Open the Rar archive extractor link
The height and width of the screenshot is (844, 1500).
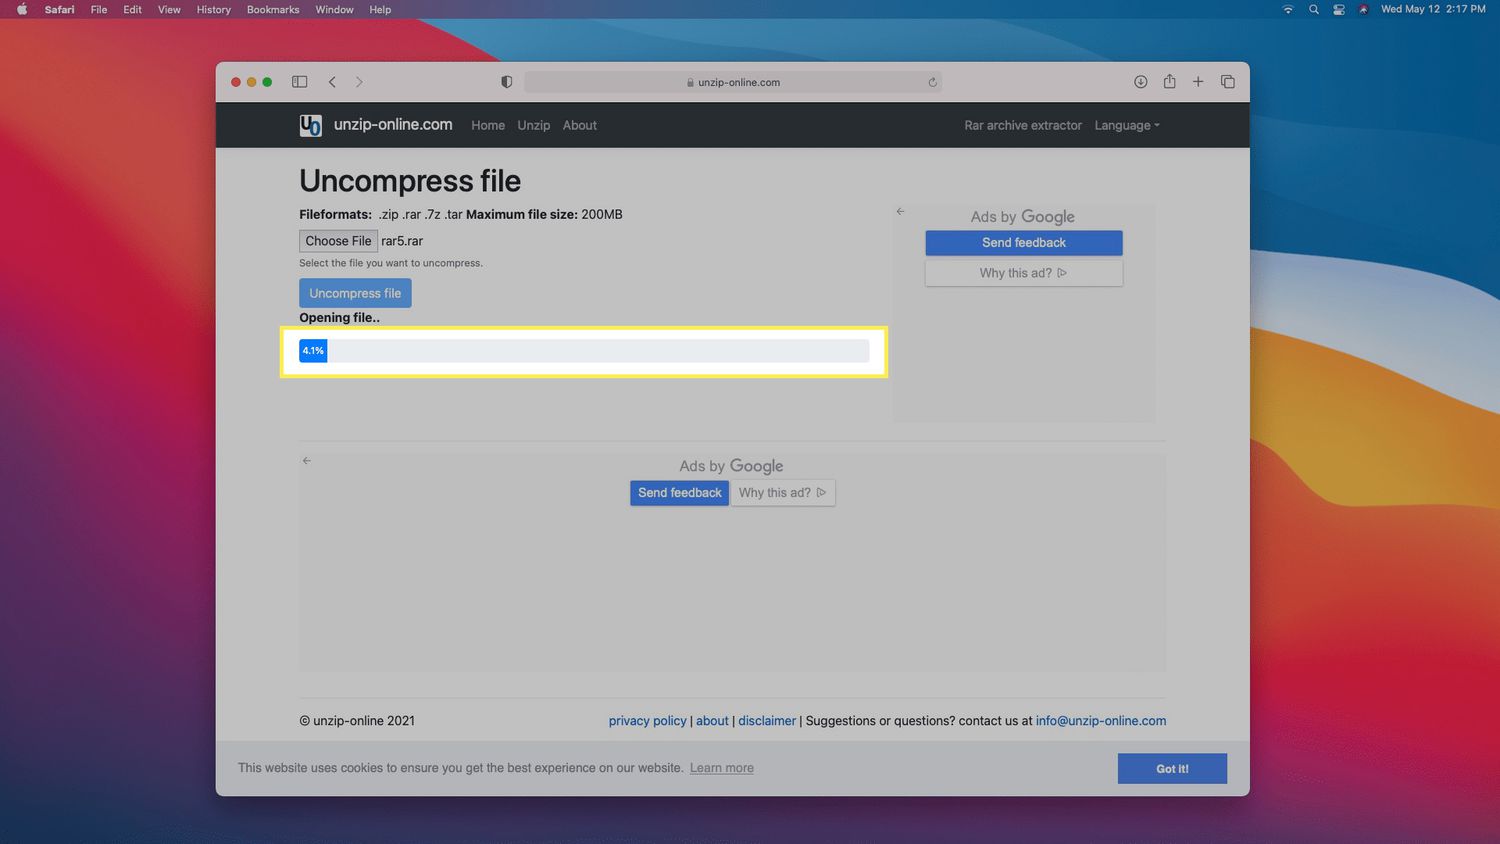[x=1022, y=125]
